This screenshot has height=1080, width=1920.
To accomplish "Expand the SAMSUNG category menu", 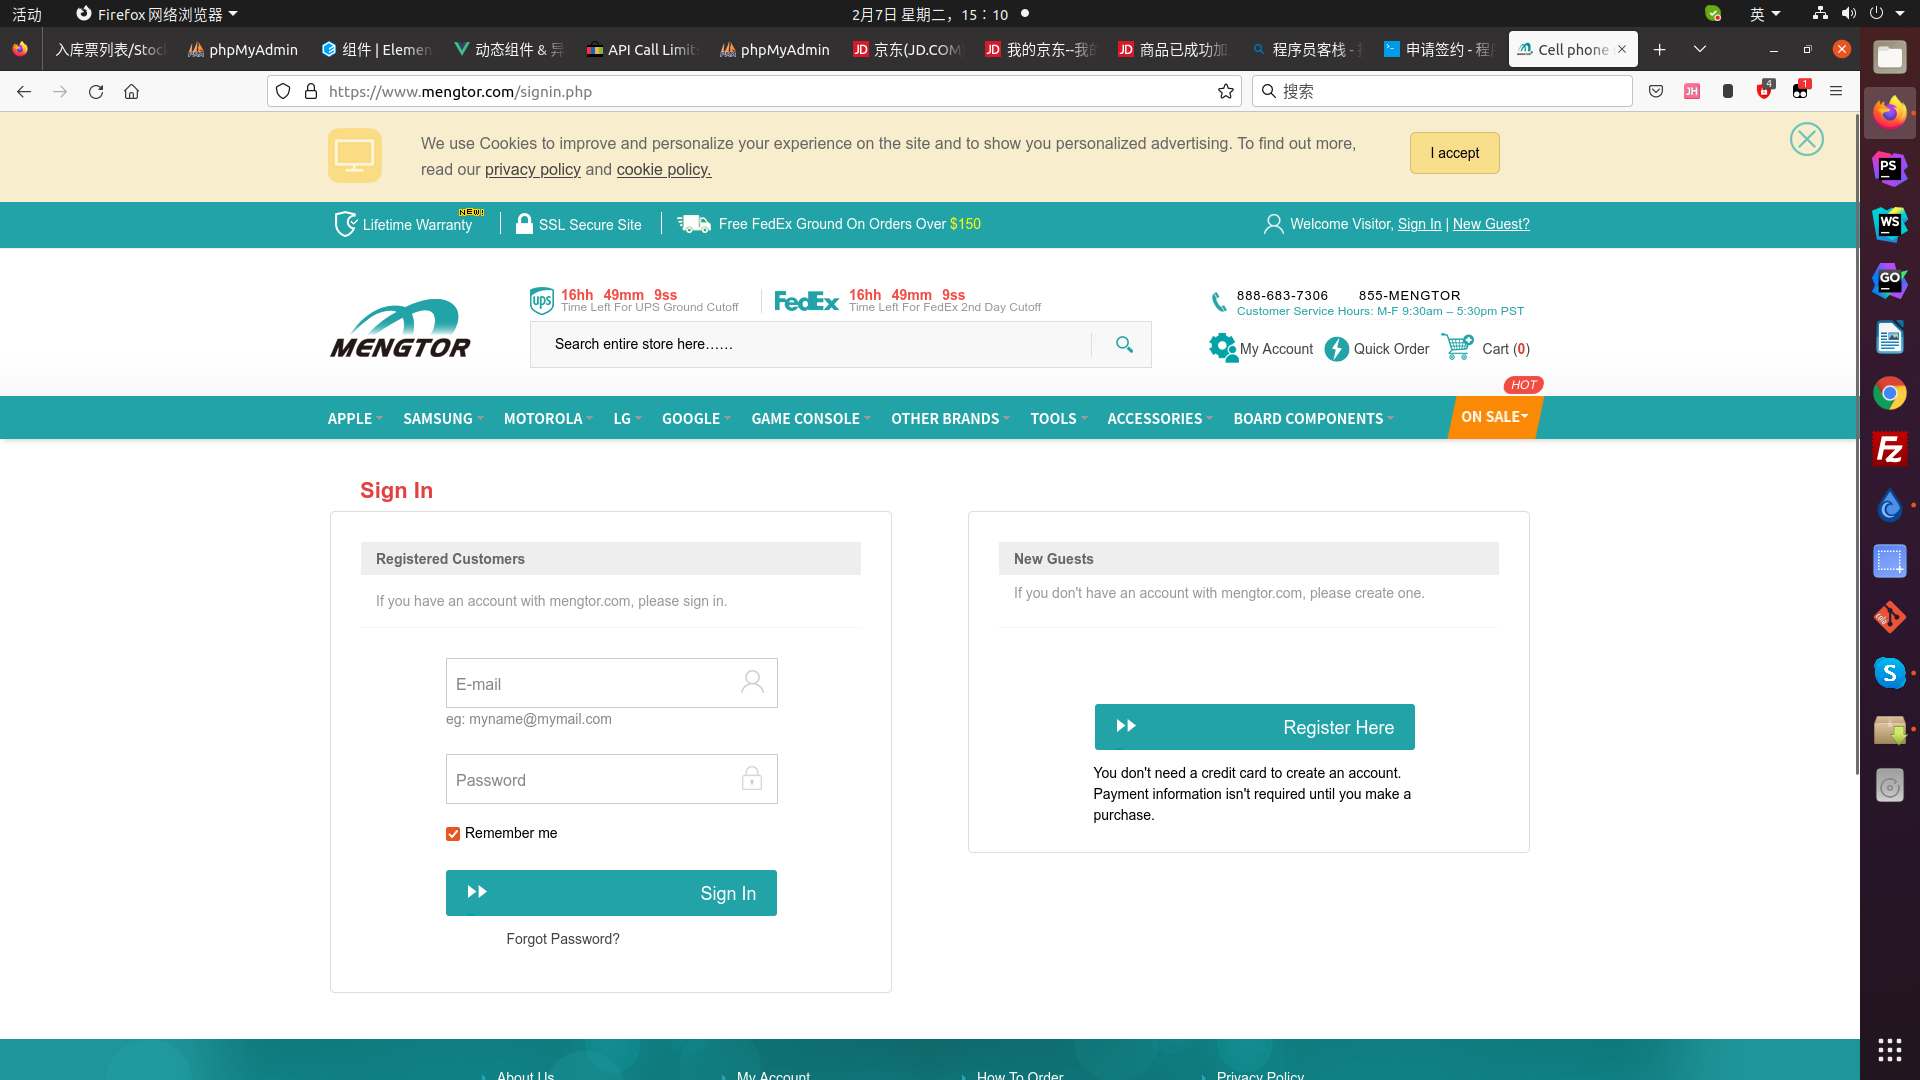I will pos(443,418).
